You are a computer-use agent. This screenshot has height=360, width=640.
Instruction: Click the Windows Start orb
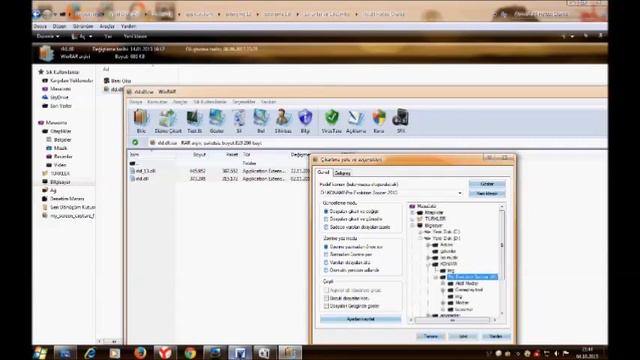(40, 353)
